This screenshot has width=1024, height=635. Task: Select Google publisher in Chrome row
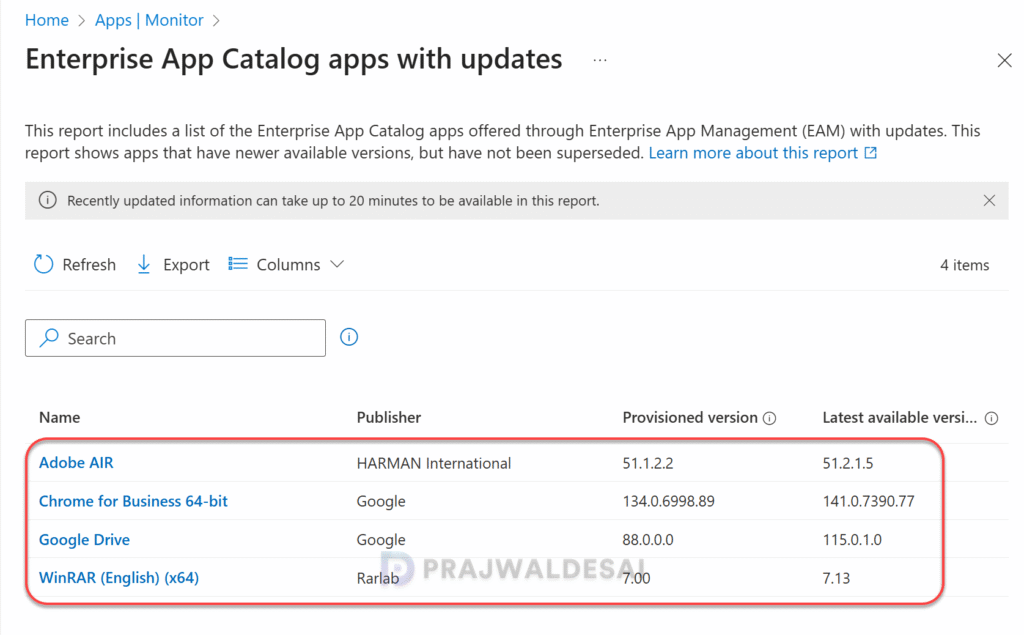pos(381,501)
